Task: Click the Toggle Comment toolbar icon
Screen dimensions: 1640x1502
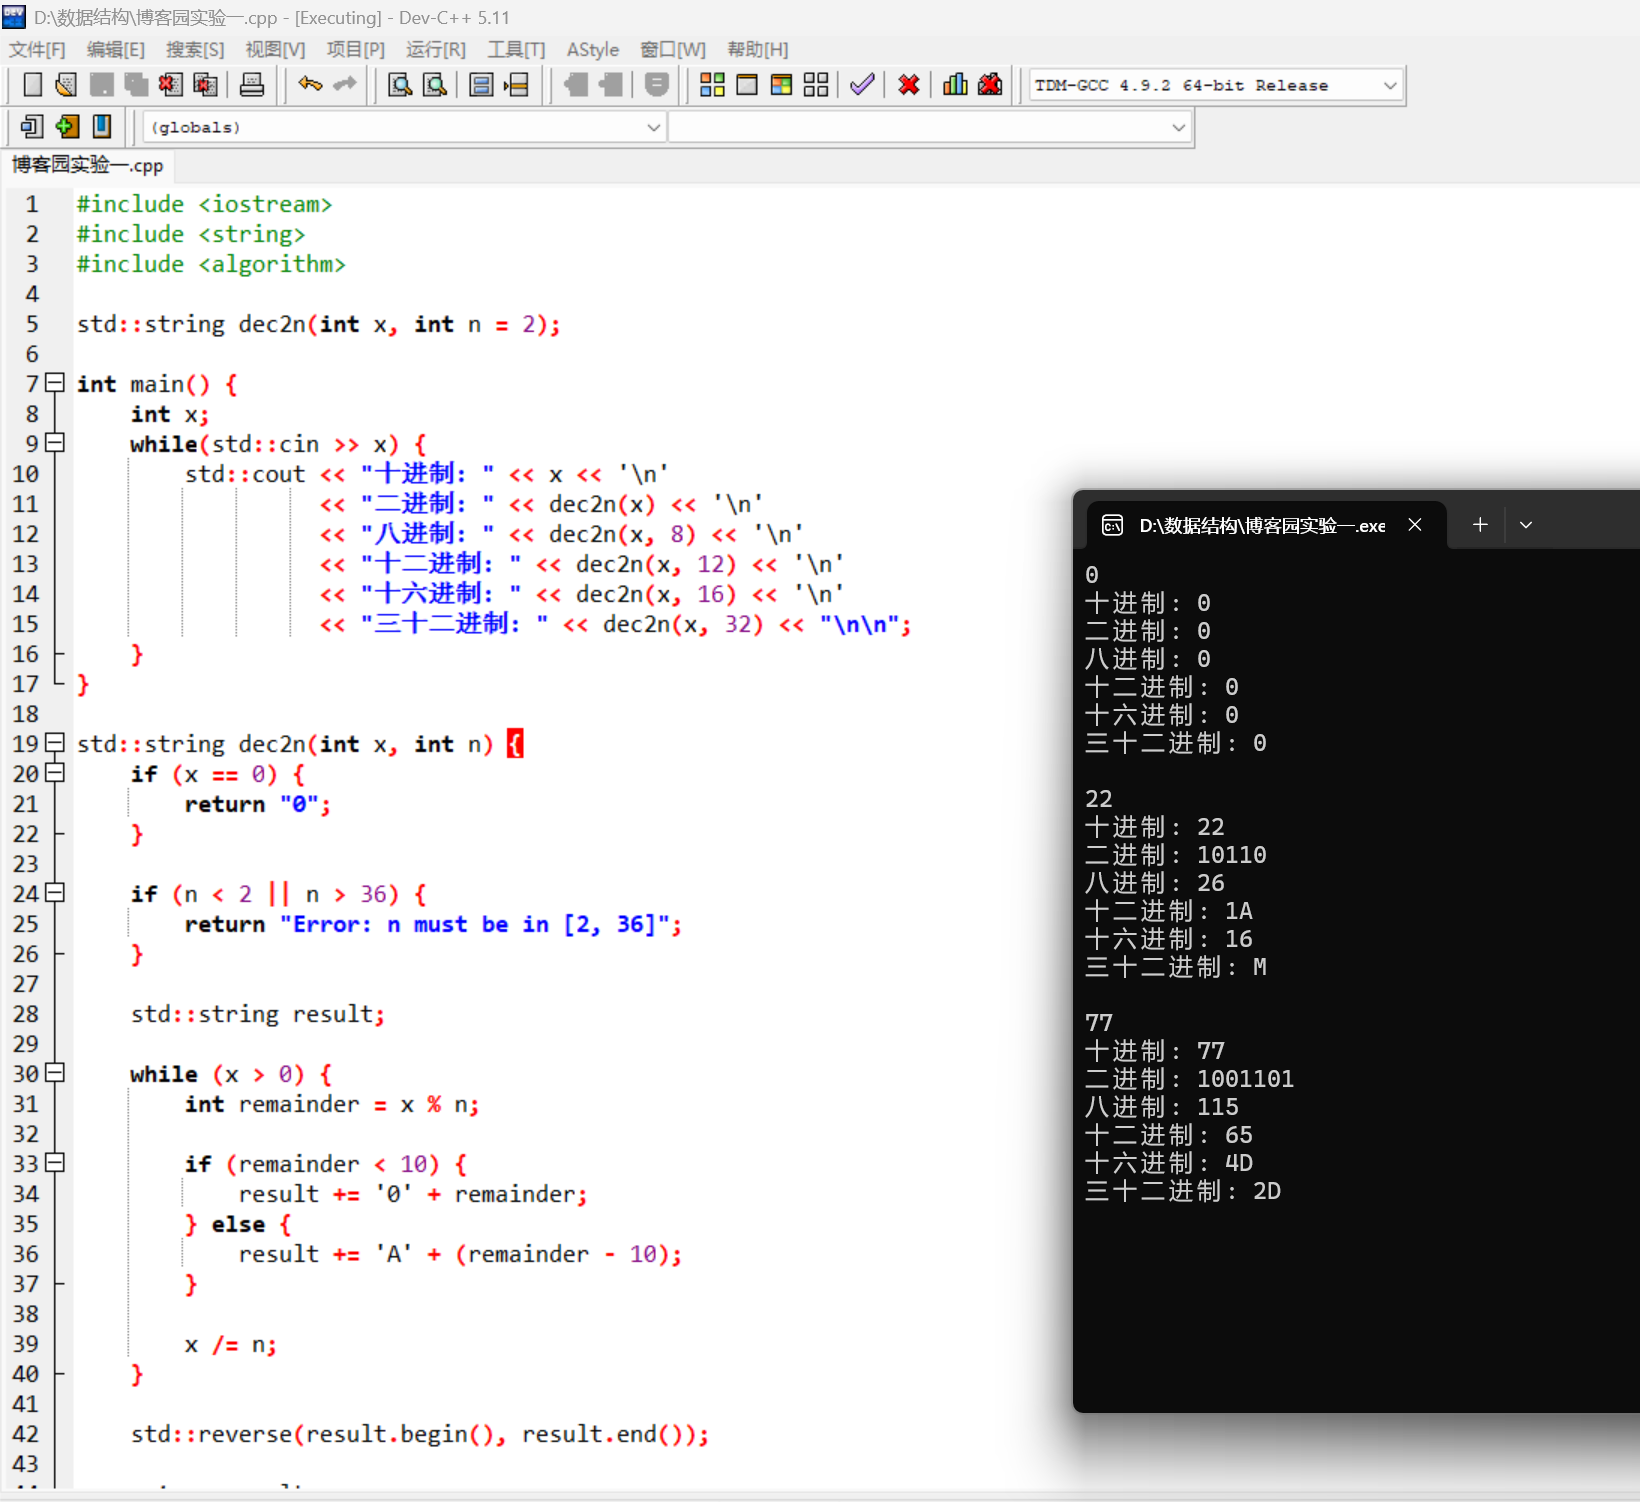Action: click(657, 85)
